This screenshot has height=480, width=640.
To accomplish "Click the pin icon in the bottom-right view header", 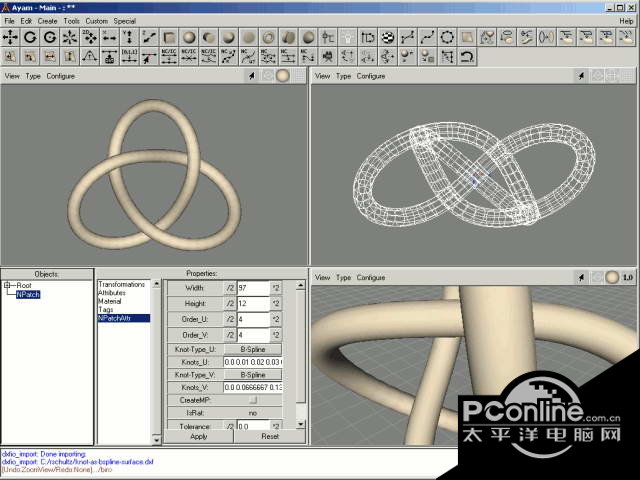I will pos(579,277).
